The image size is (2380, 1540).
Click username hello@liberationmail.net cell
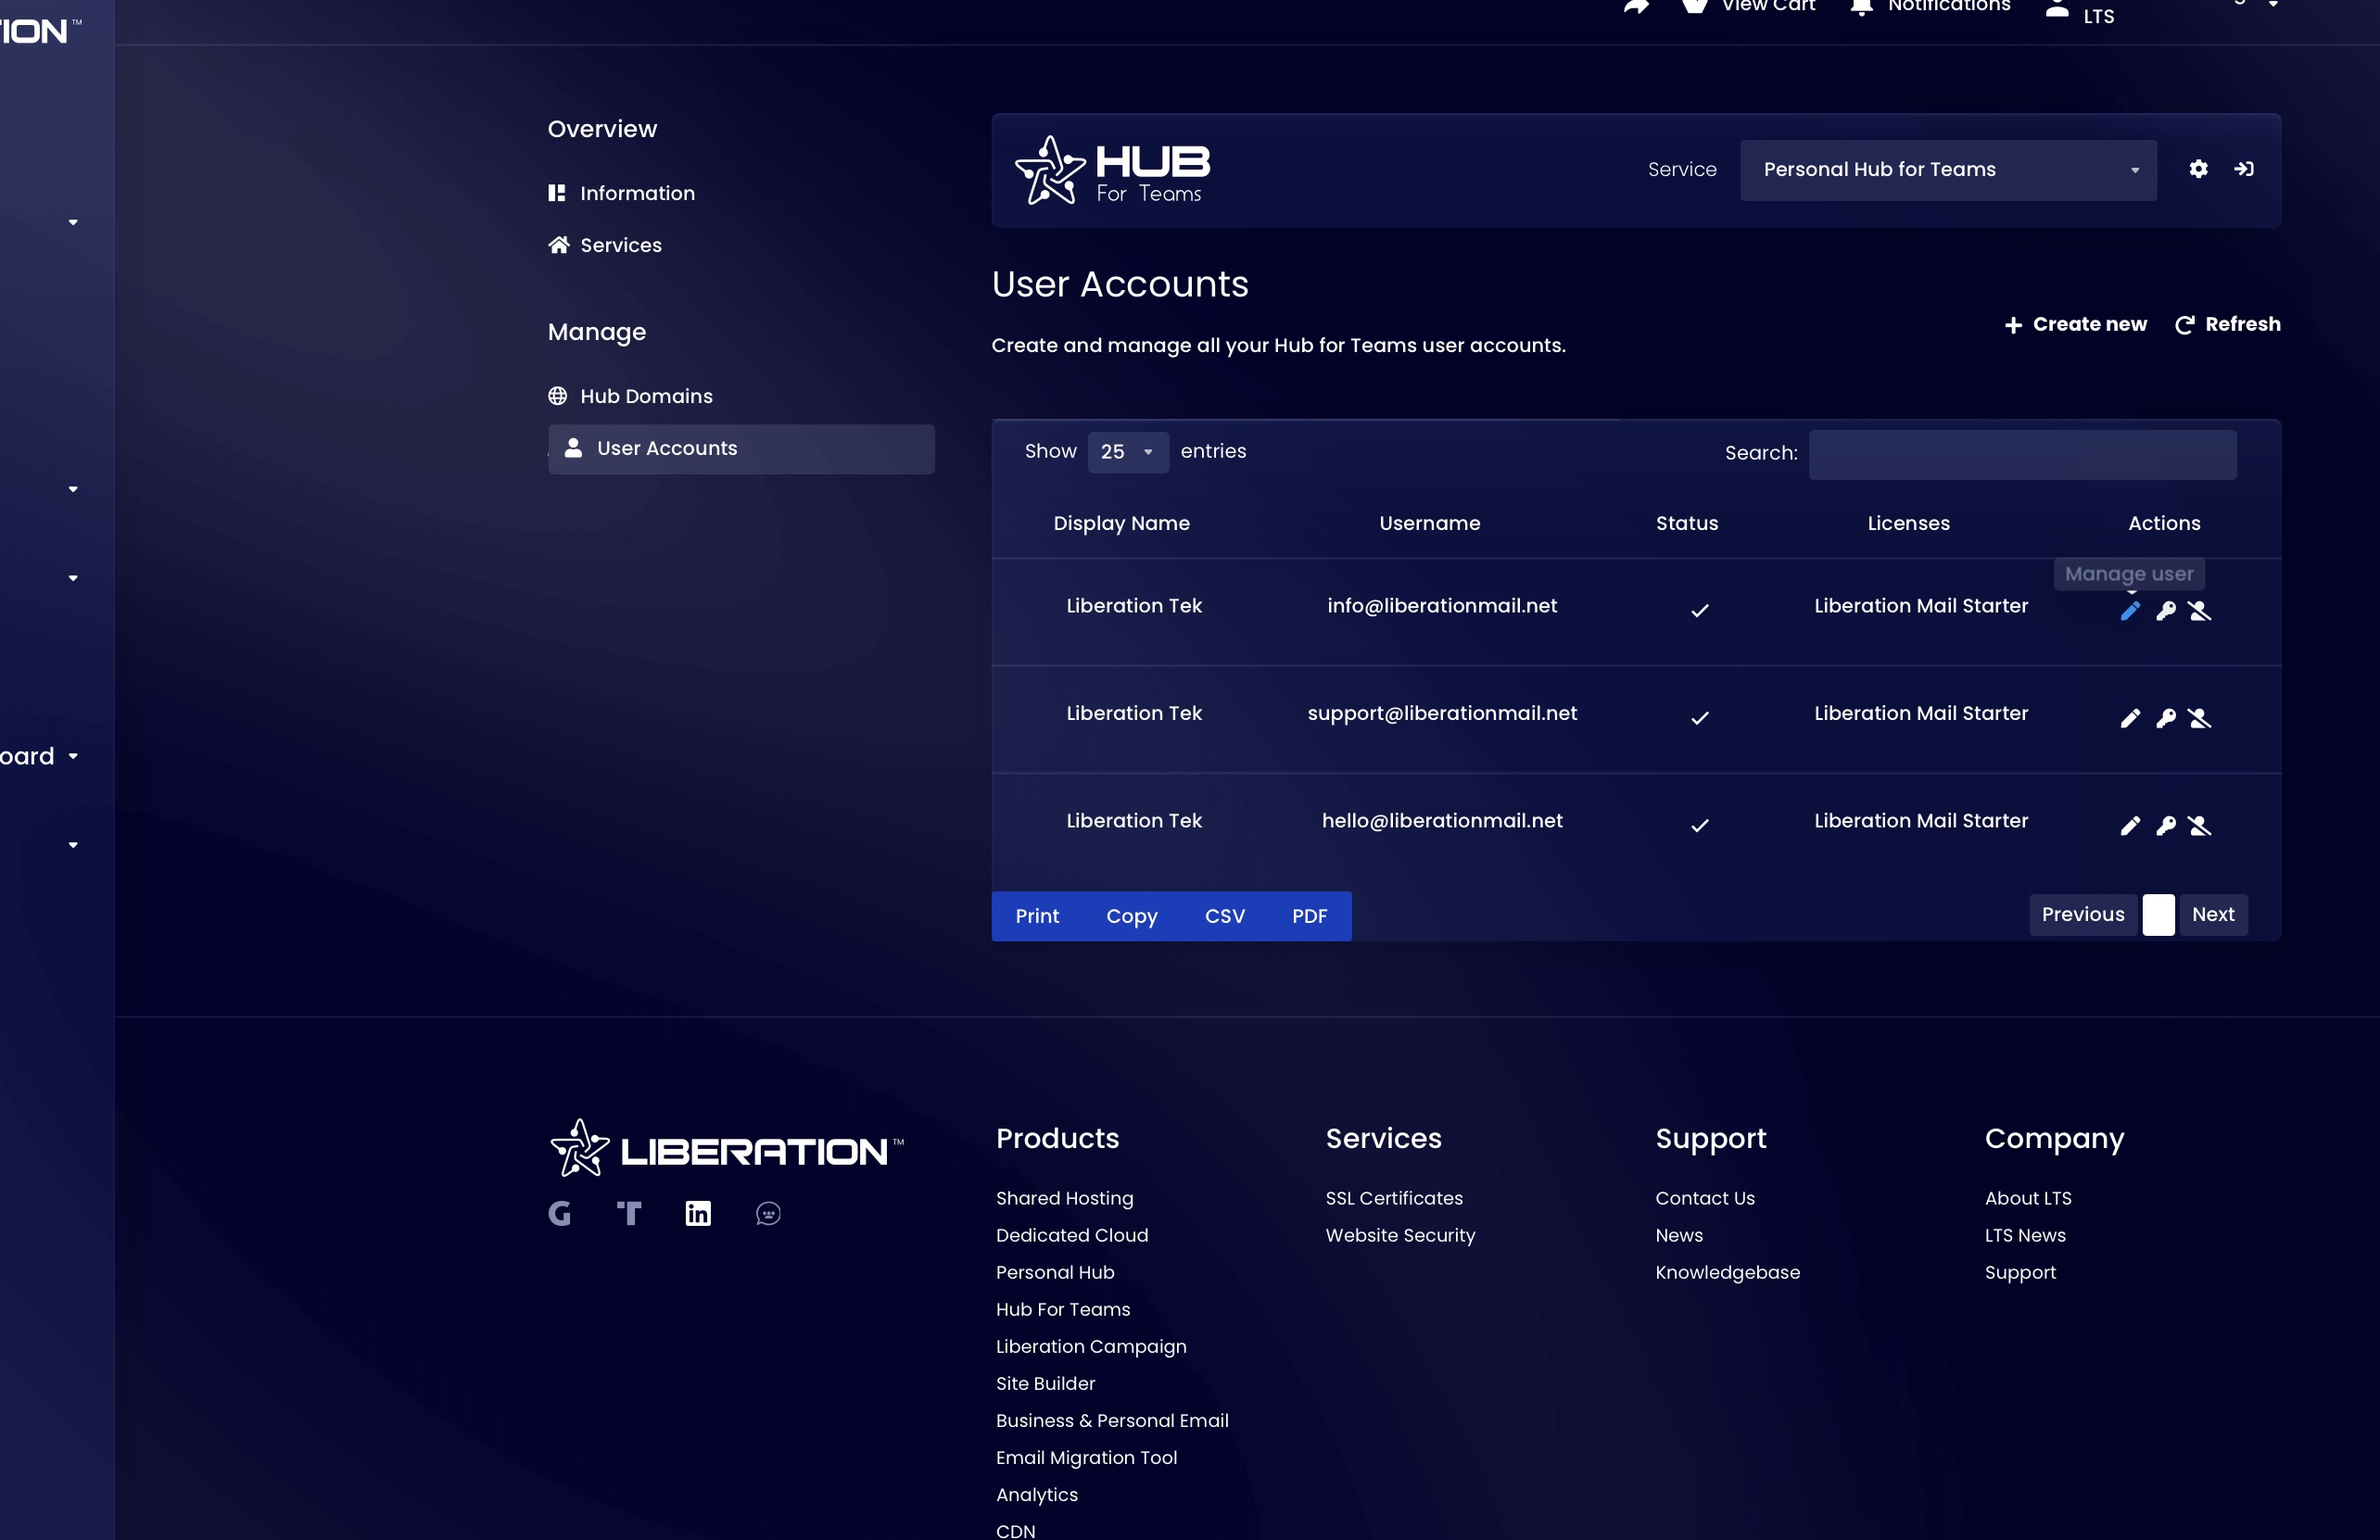[1442, 821]
